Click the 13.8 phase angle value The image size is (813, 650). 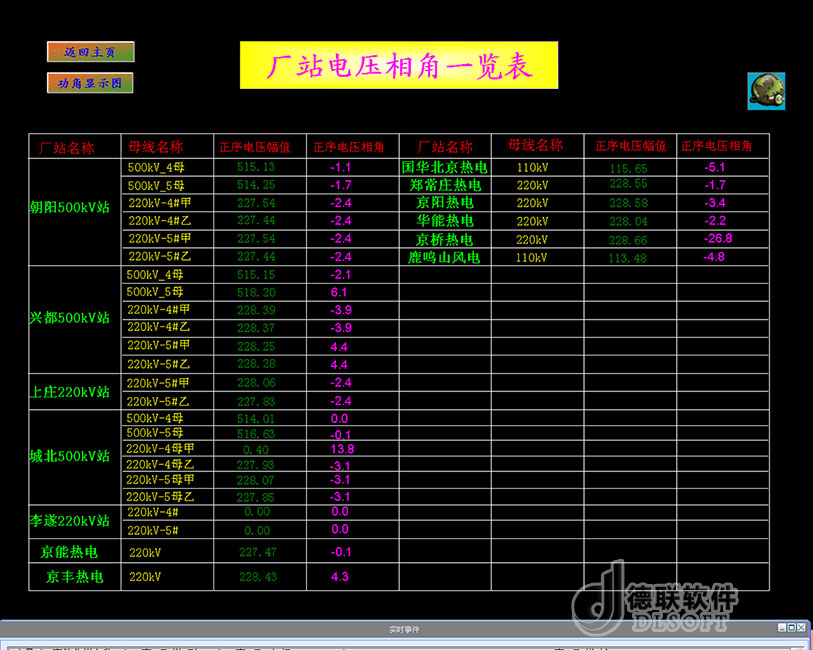click(x=342, y=449)
